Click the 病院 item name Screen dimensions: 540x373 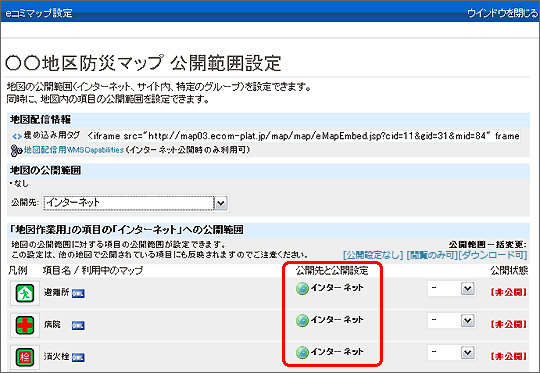tap(52, 324)
